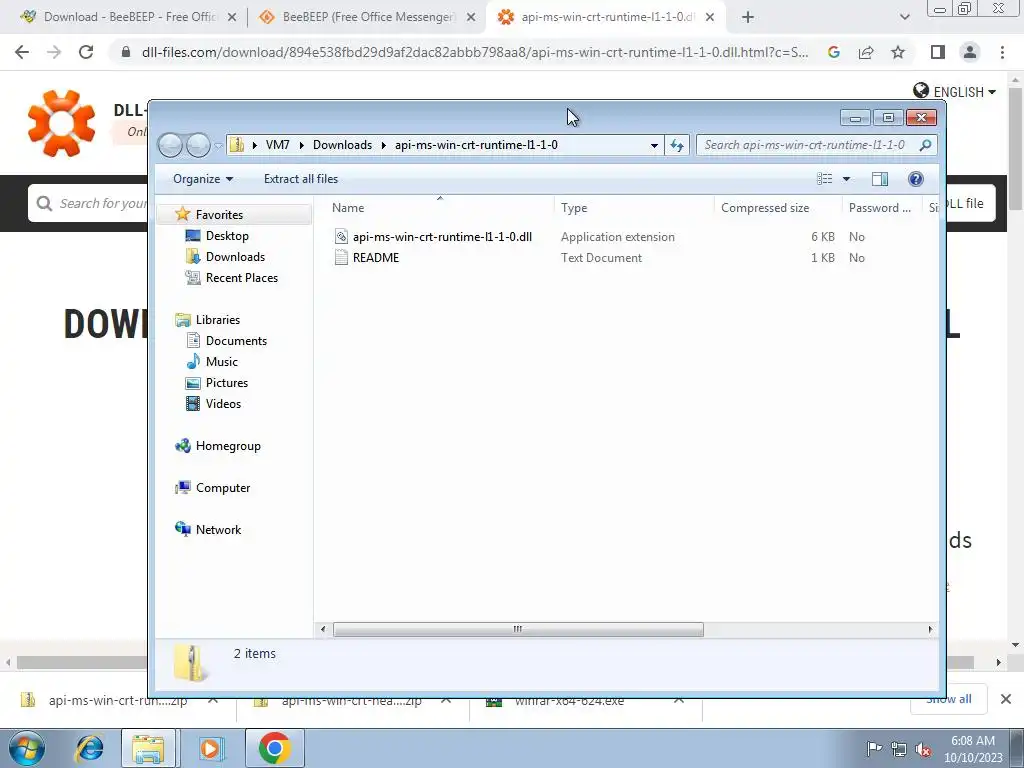This screenshot has height=768, width=1024.
Task: Select the README text document icon
Action: pyautogui.click(x=341, y=257)
